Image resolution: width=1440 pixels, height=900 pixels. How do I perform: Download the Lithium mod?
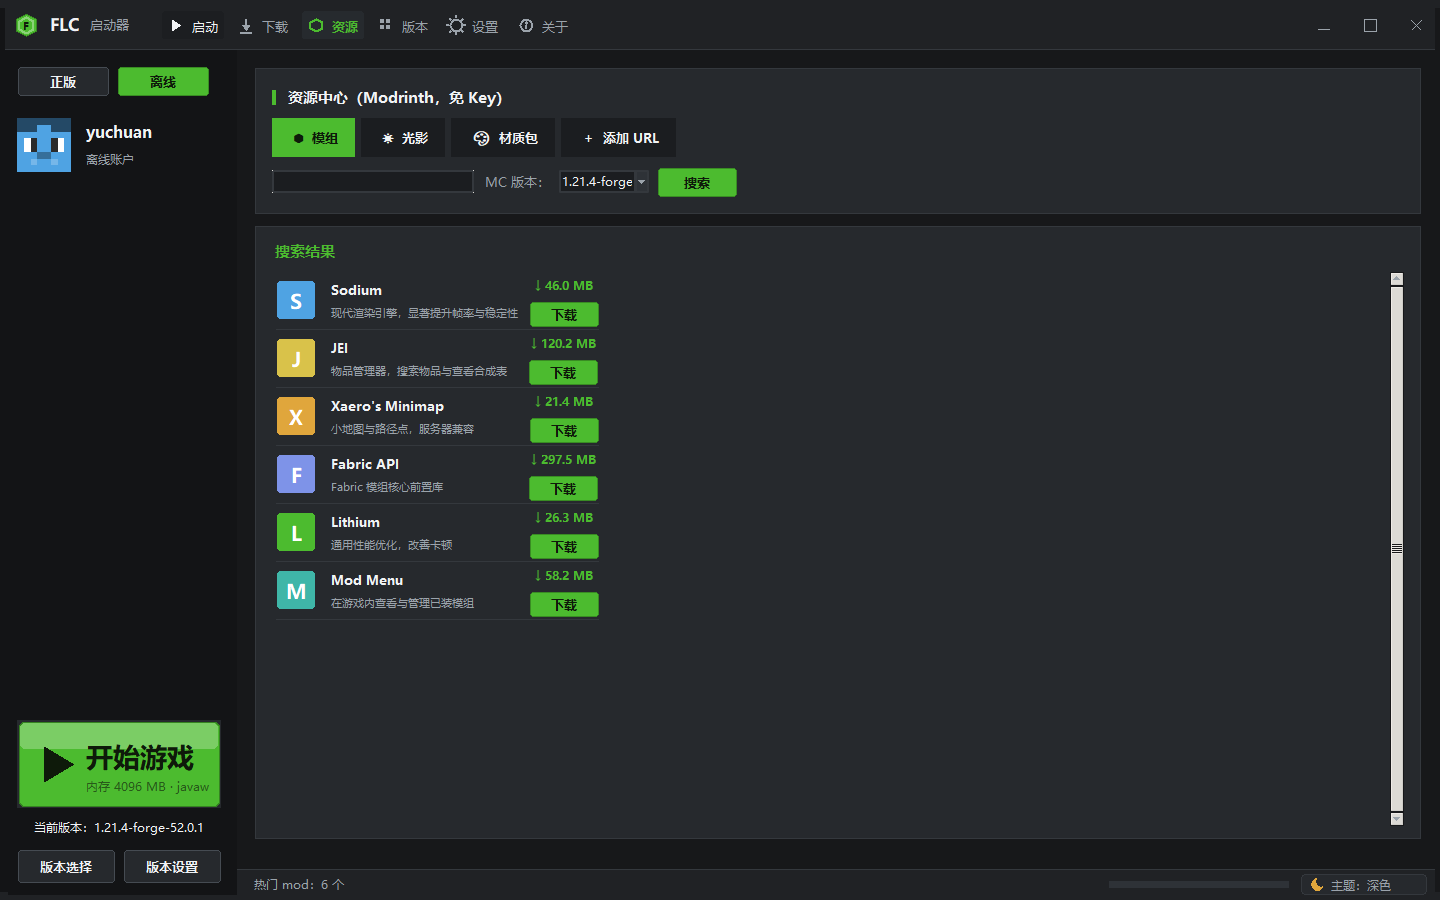[564, 547]
